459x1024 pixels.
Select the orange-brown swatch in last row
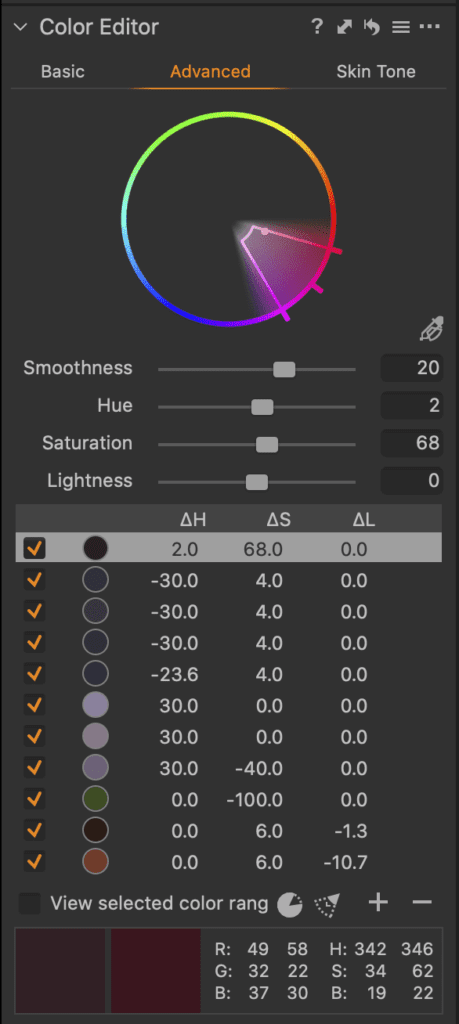pos(95,861)
